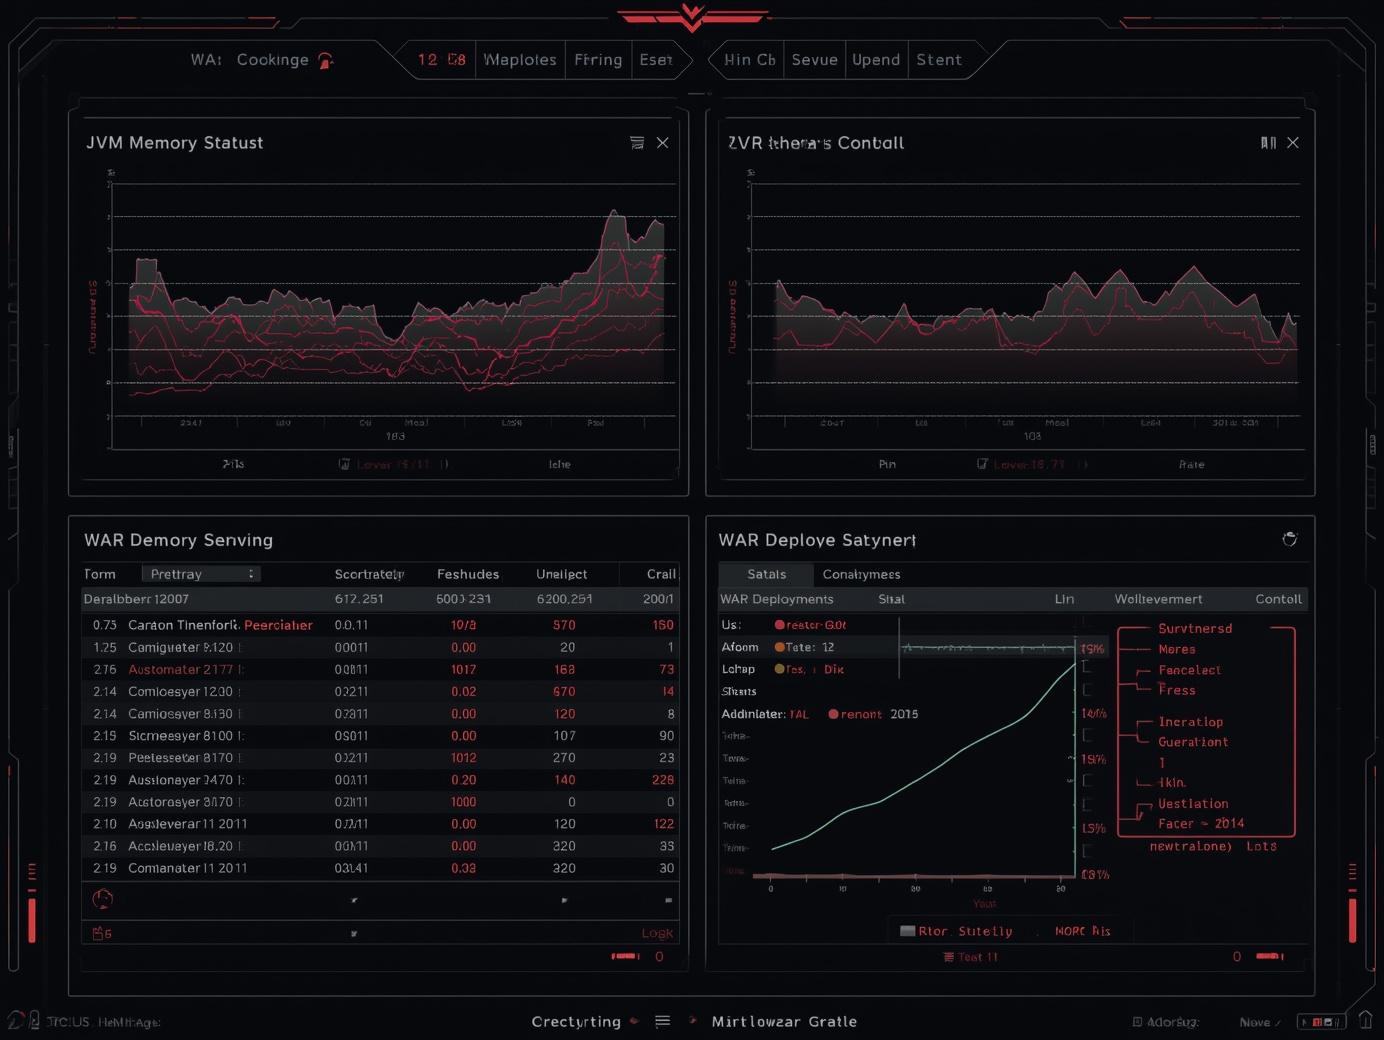Click the pause icon on ZVR Contoll panel
Screen dimensions: 1384x1040
tap(1268, 143)
